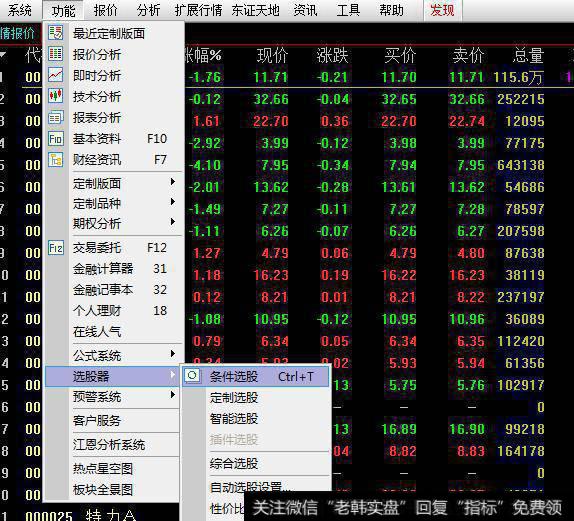Expand the 预警系统 submenu arrow
The height and width of the screenshot is (521, 574).
tap(173, 395)
